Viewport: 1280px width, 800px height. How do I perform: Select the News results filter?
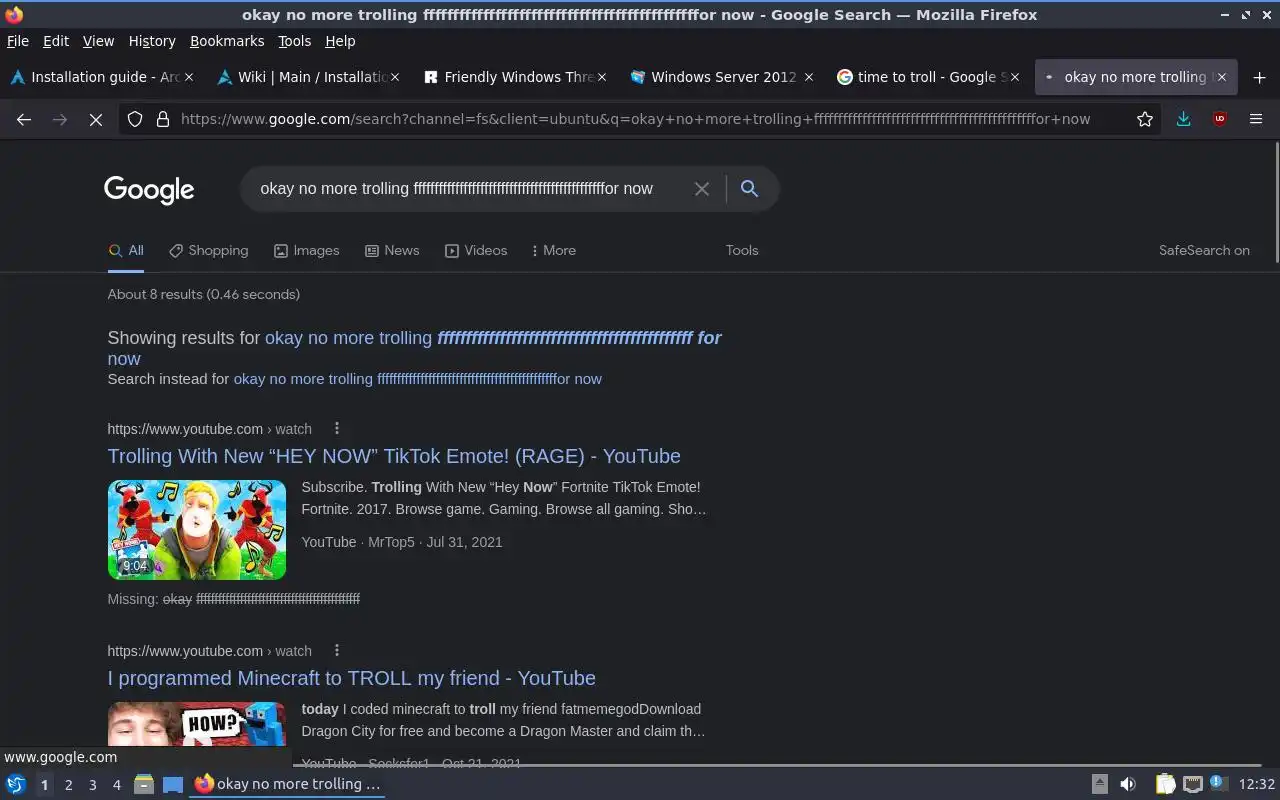point(392,250)
